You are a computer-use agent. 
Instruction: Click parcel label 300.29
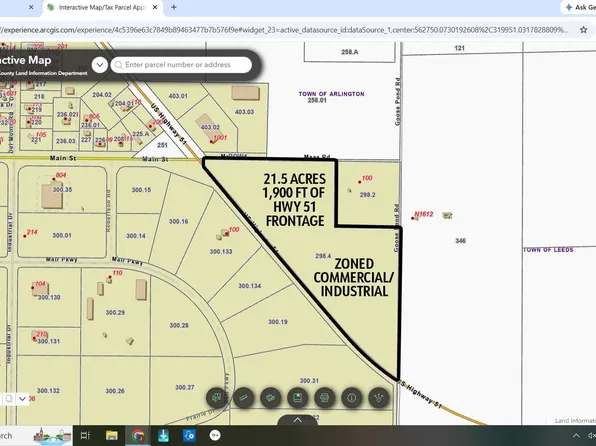115,313
